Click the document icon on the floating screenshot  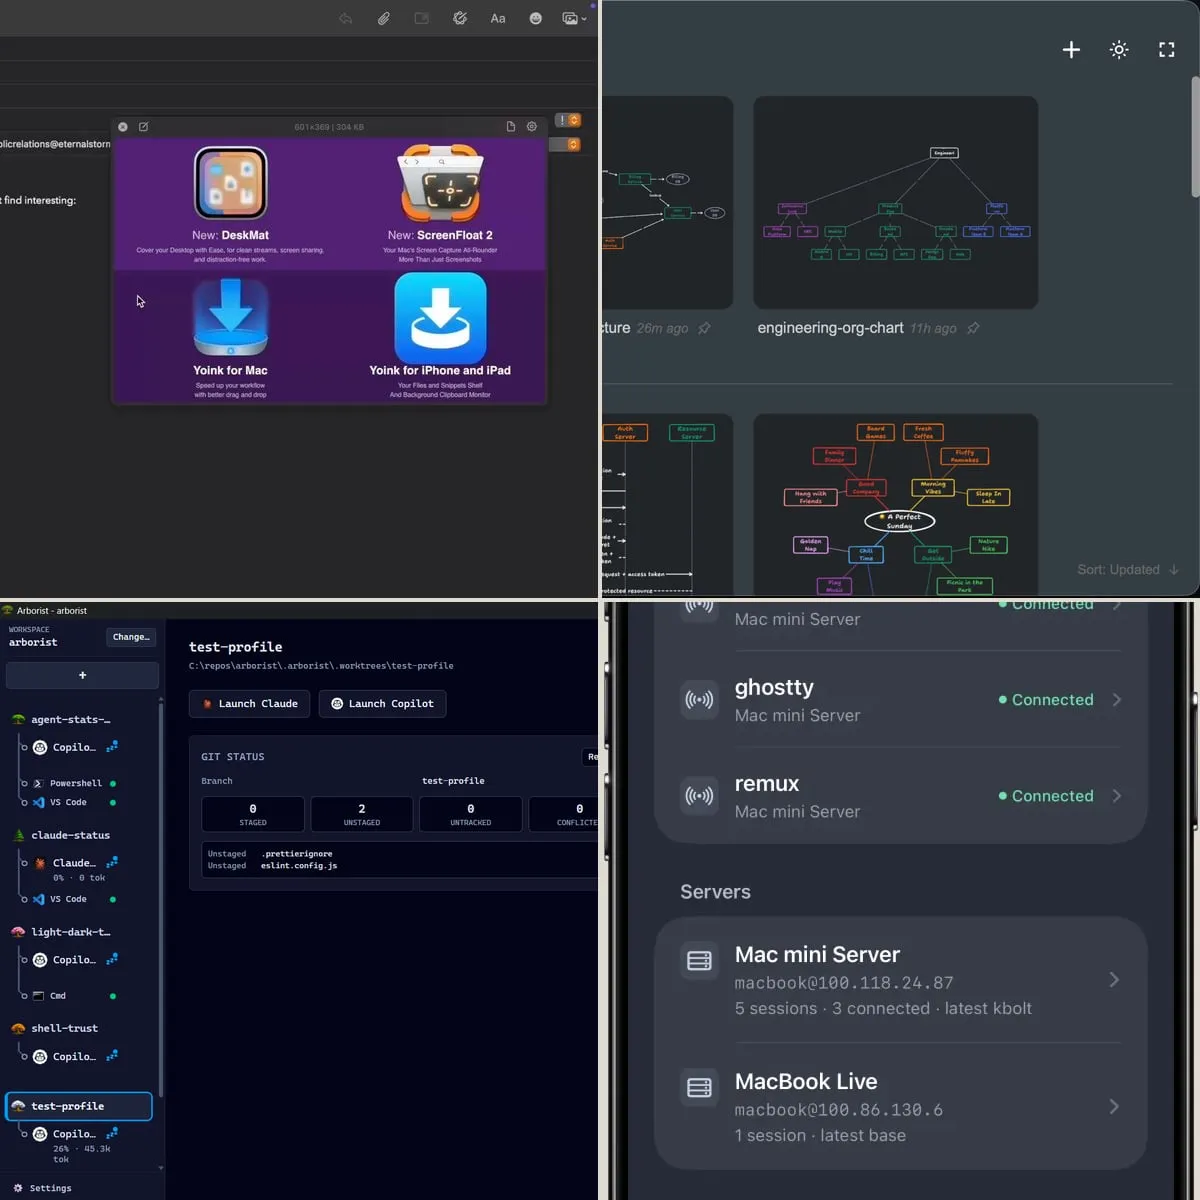pos(511,127)
